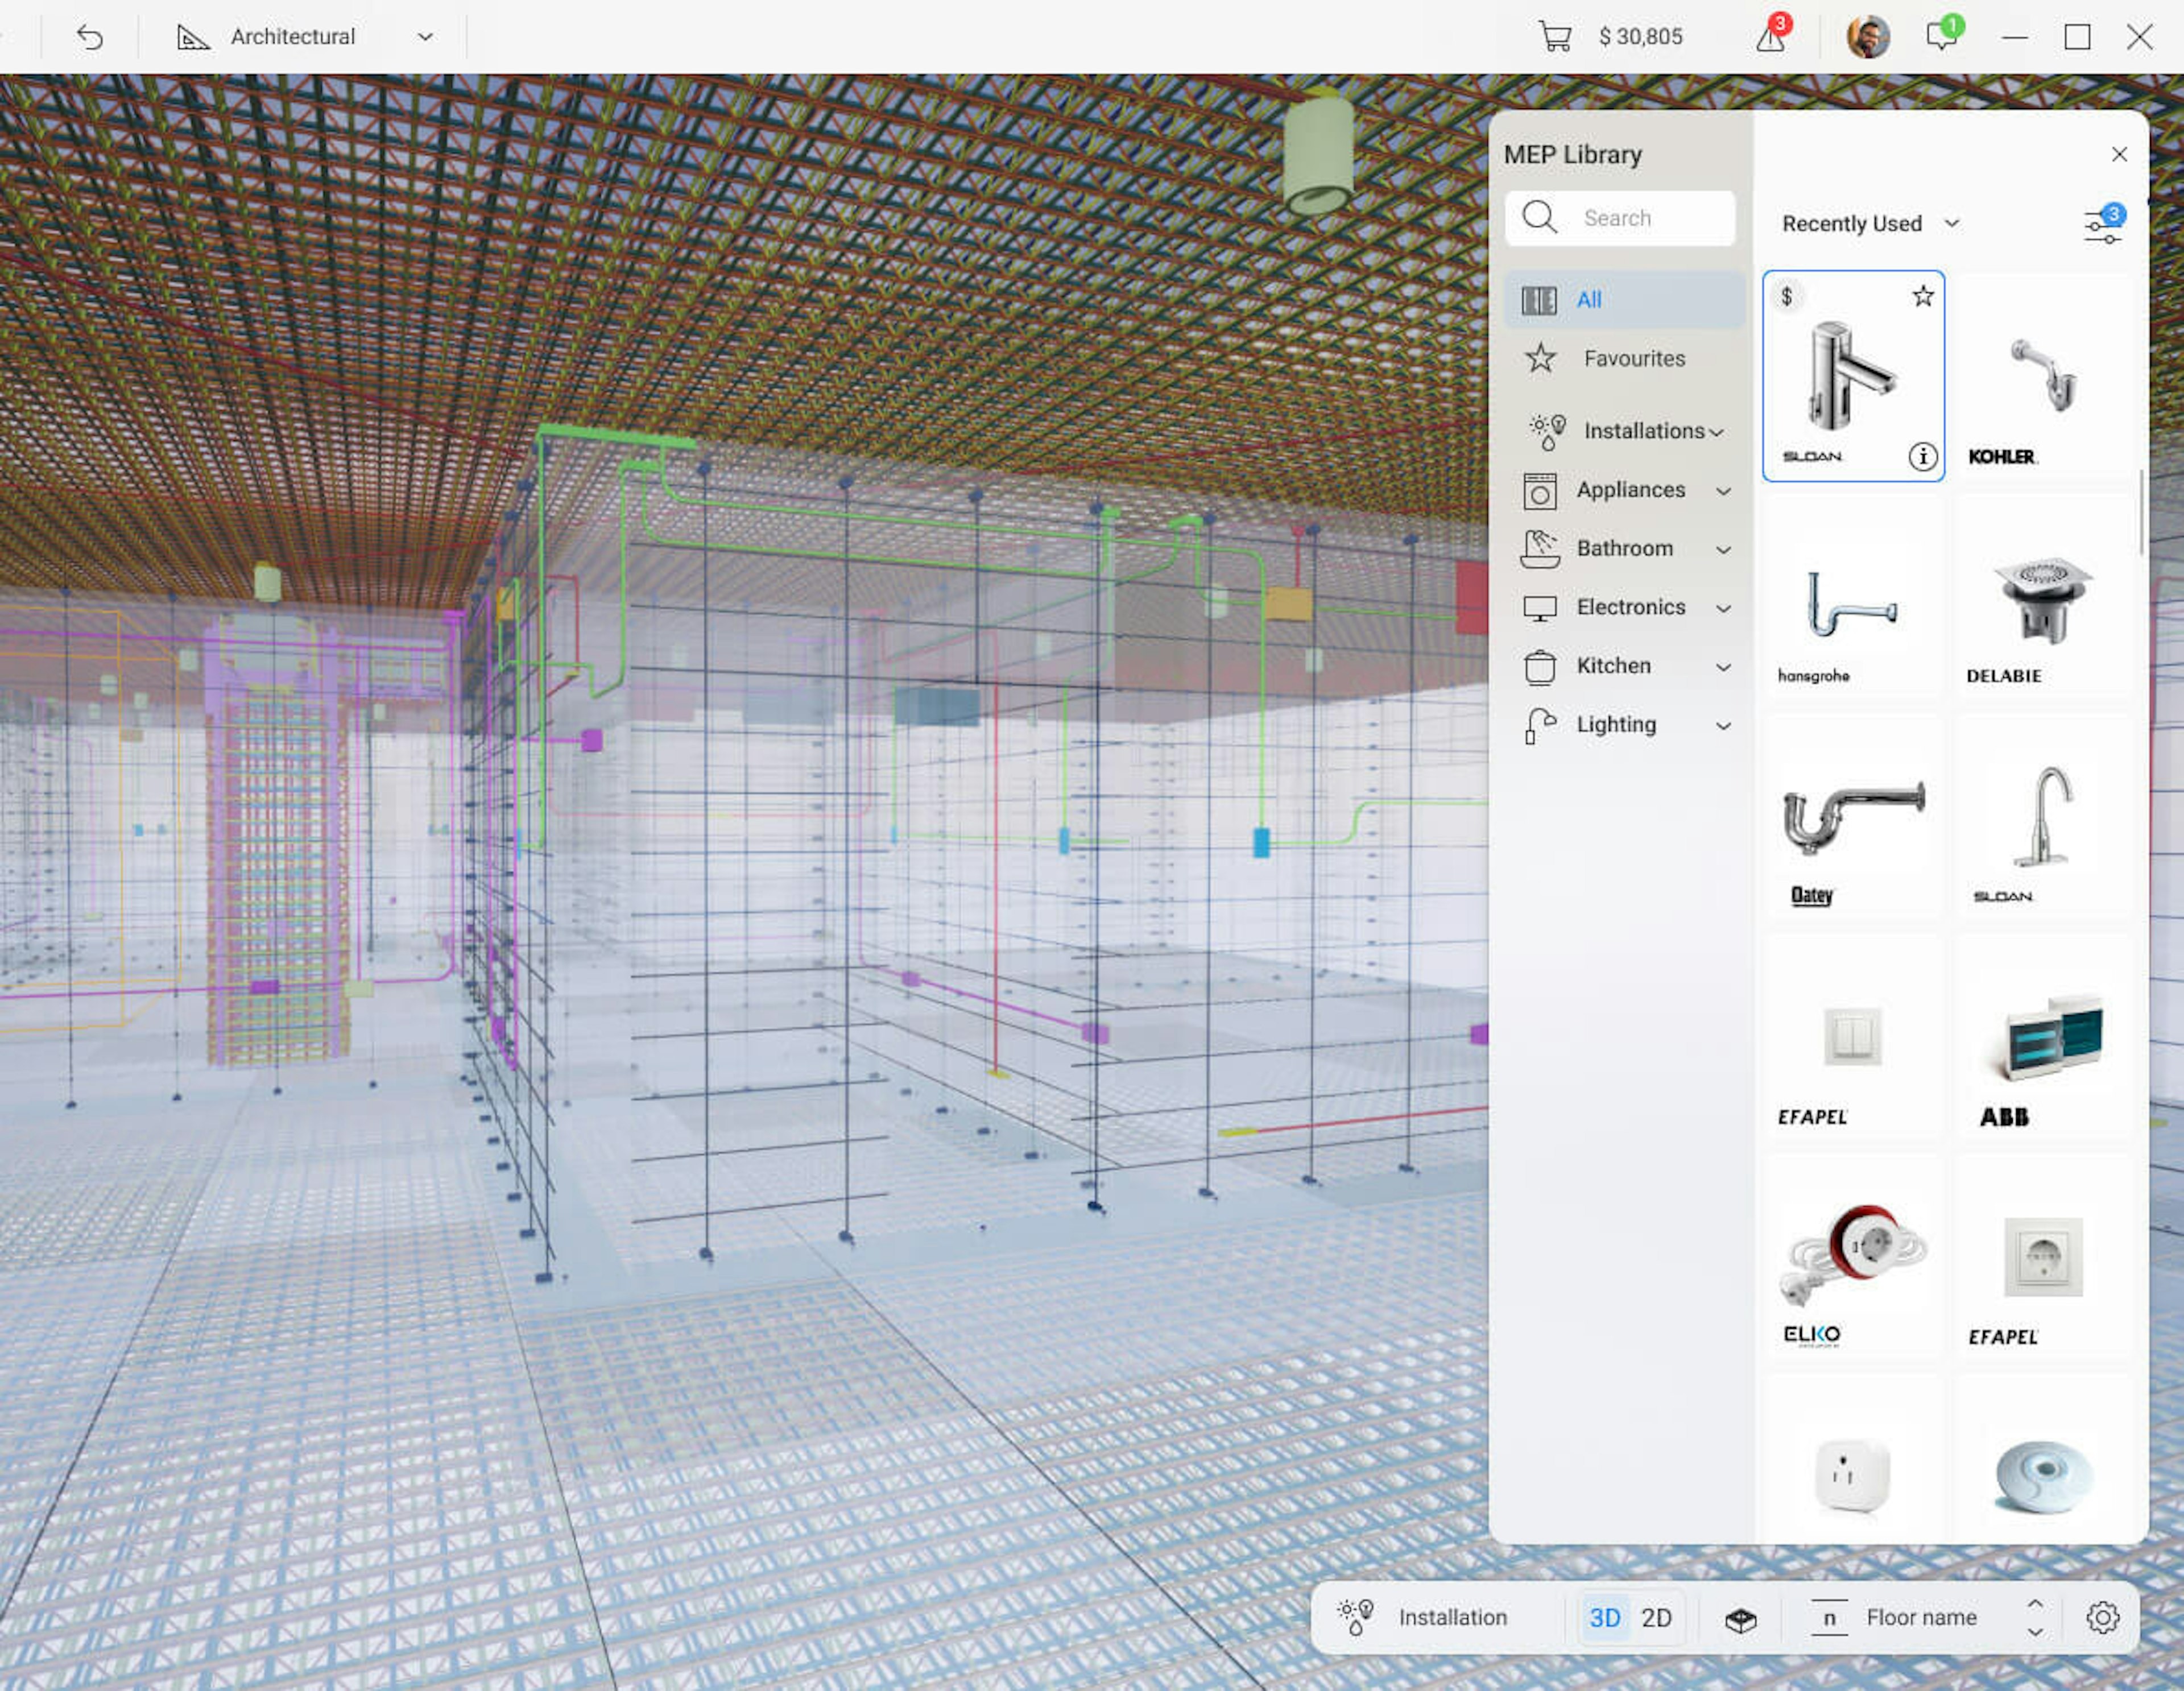Expand the Bathroom category chevron
Image resolution: width=2184 pixels, height=1691 pixels.
pos(1724,550)
